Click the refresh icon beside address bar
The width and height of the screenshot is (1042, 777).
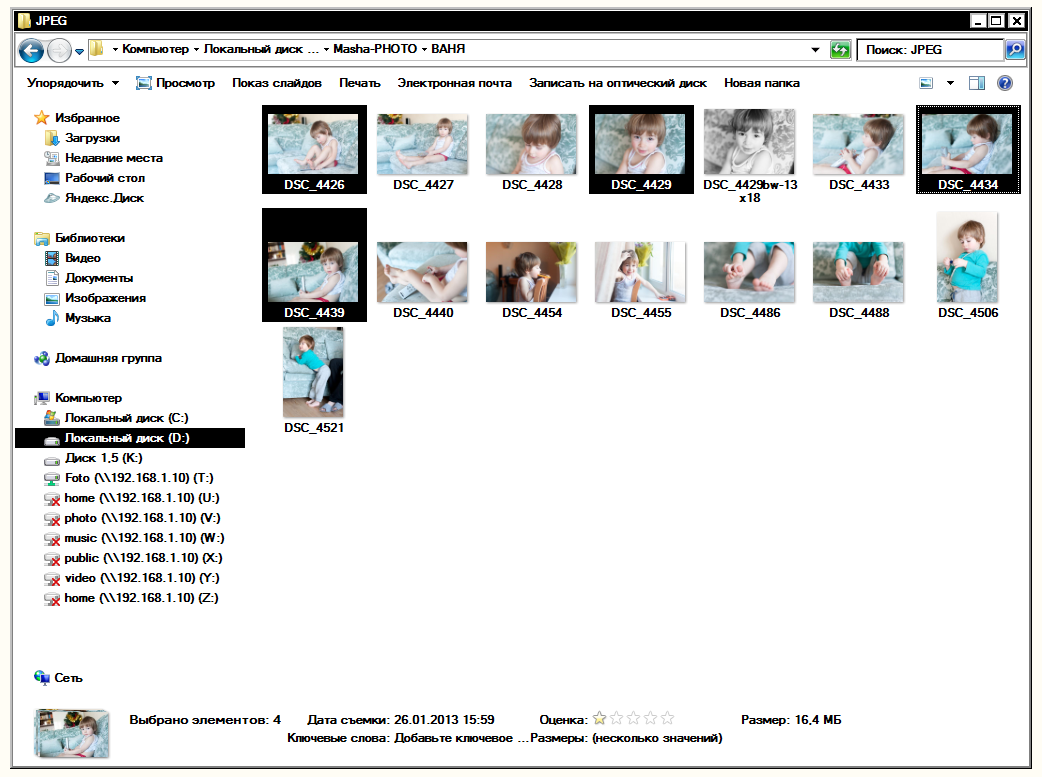[840, 50]
